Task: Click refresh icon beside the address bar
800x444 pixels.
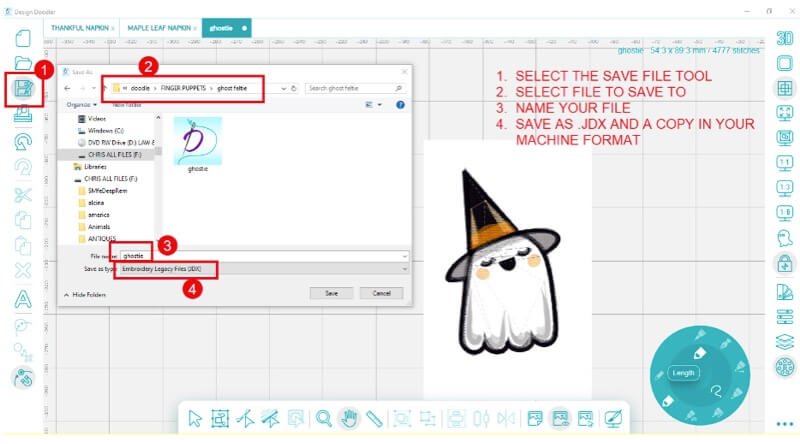Action: [x=294, y=88]
